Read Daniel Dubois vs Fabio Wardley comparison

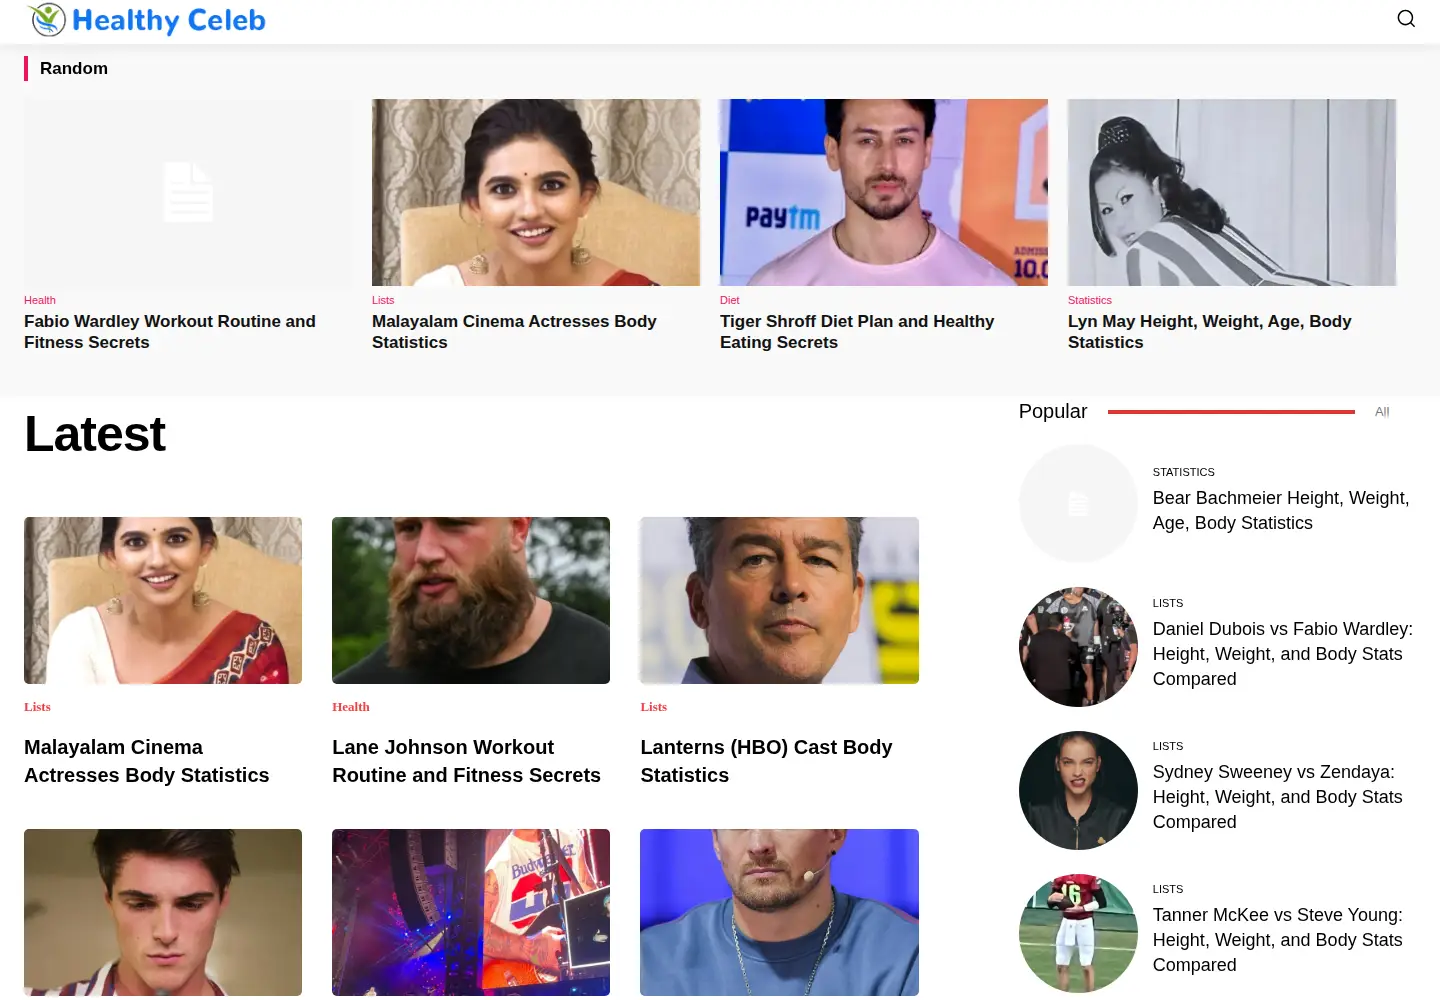point(1283,654)
